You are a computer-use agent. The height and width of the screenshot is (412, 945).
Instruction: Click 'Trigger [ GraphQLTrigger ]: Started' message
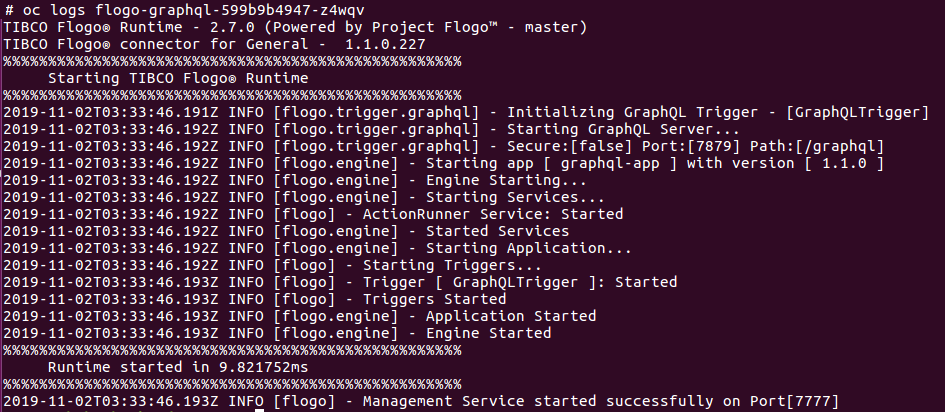coord(520,282)
